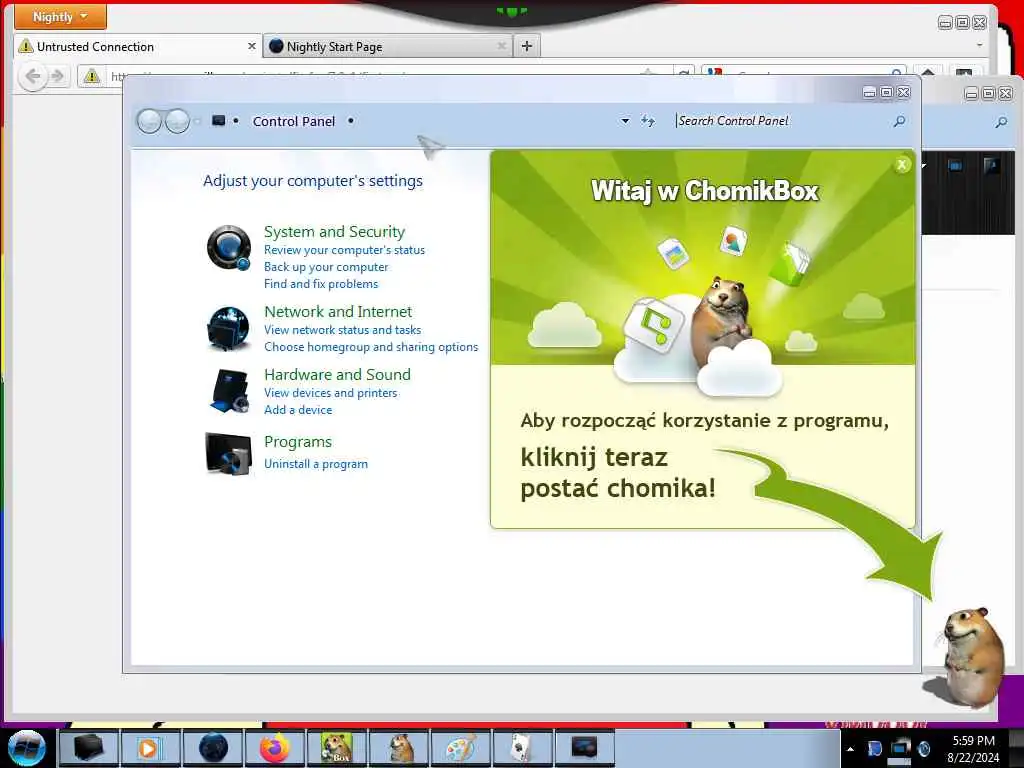Click the Control Panel search magnifier icon

pos(899,121)
